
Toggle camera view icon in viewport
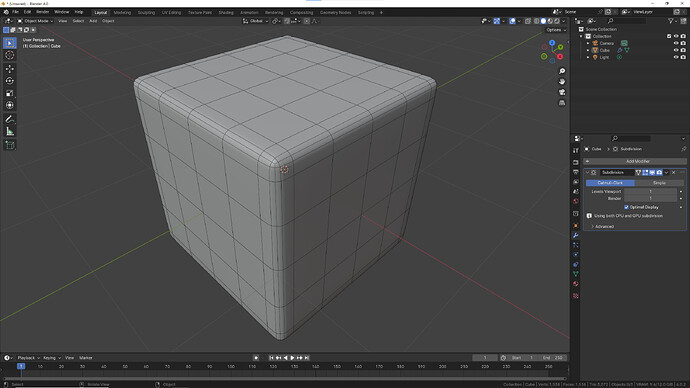[562, 92]
